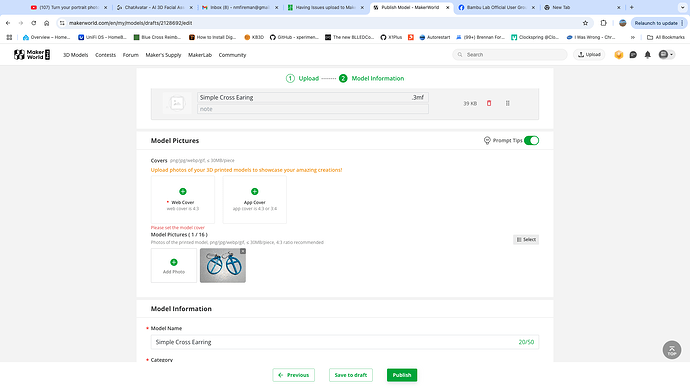Viewport: 690px width, 388px height.
Task: Remove the earring photo with its X
Action: [x=242, y=251]
